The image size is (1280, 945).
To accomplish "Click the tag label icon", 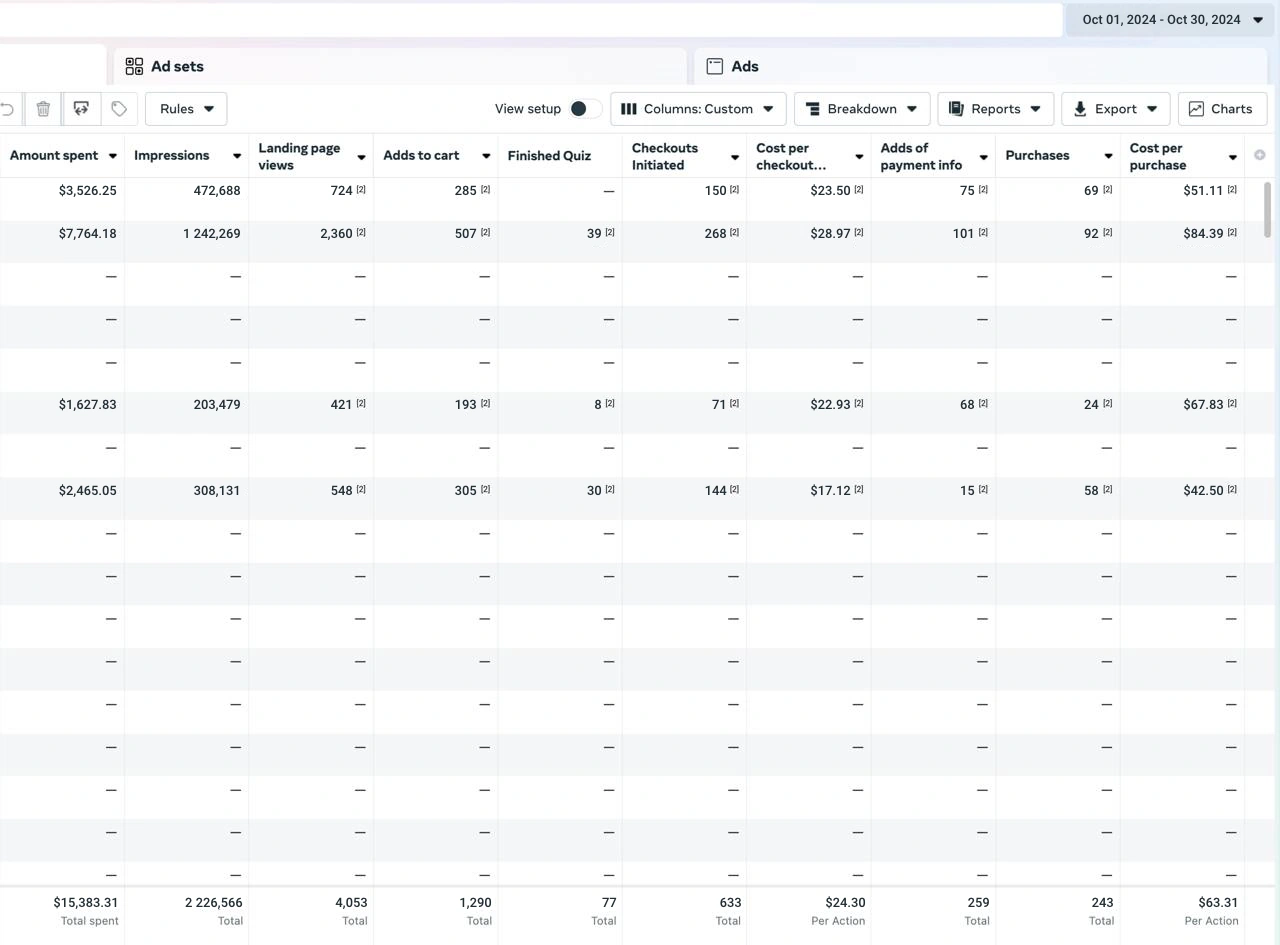I will [x=119, y=109].
